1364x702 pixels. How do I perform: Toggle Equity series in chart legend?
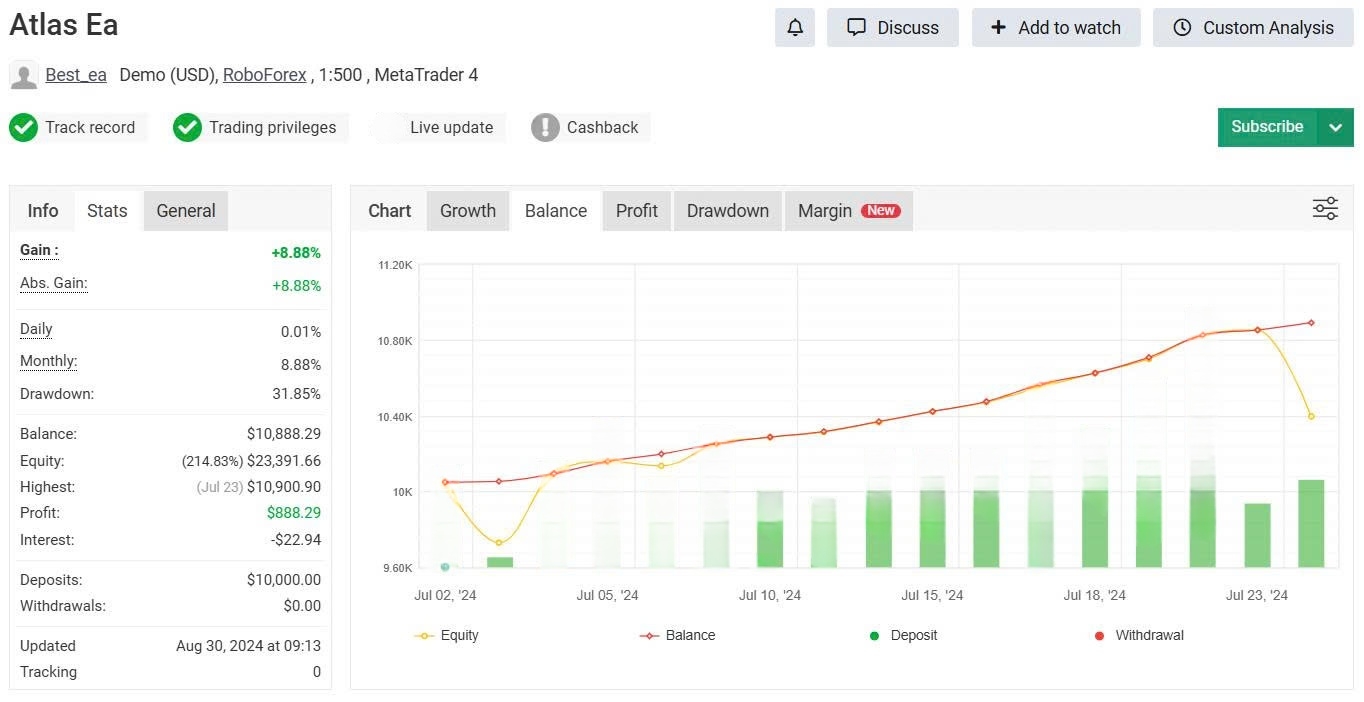point(447,635)
